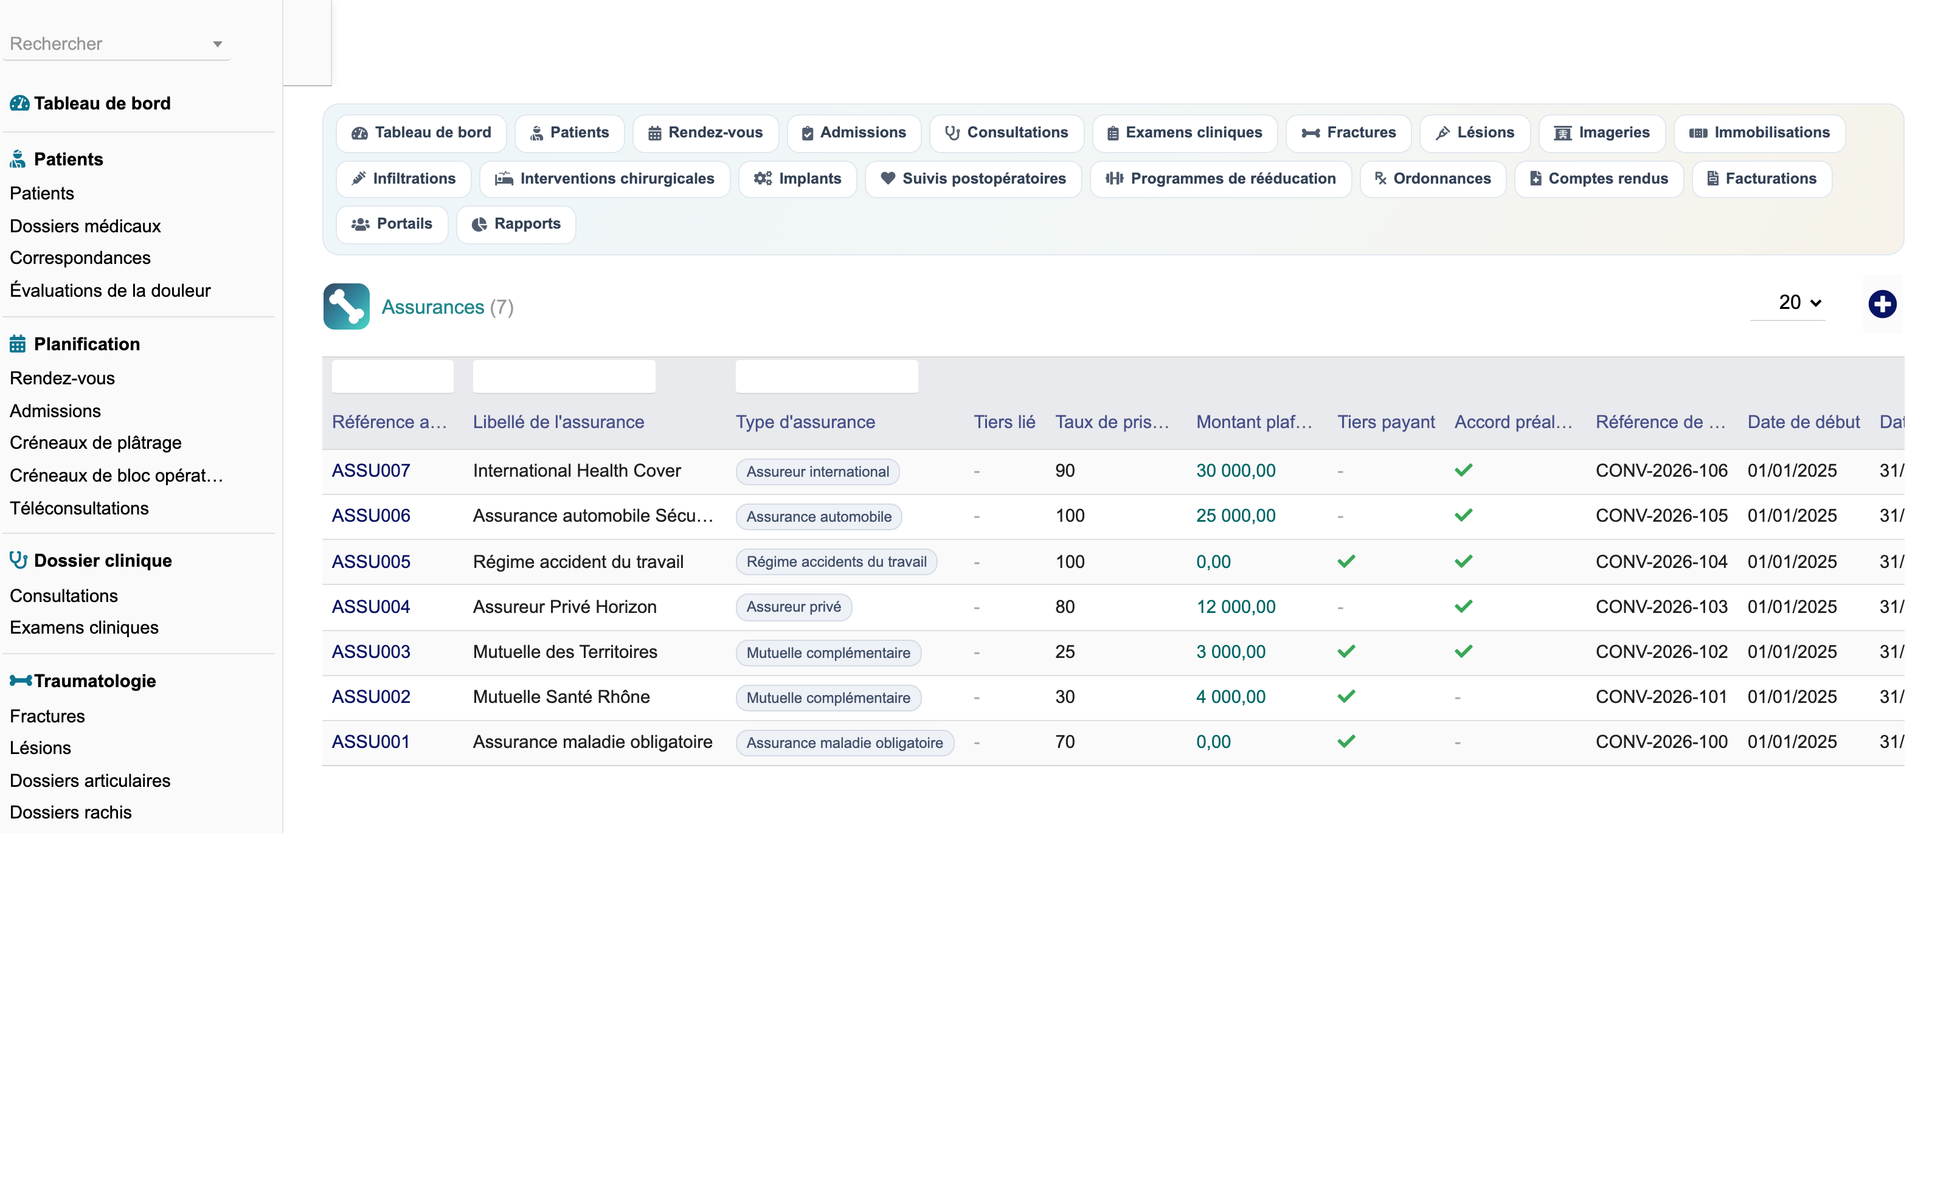Click Accord préalable checkmark for ASSU005
1946x1204 pixels.
coord(1463,561)
